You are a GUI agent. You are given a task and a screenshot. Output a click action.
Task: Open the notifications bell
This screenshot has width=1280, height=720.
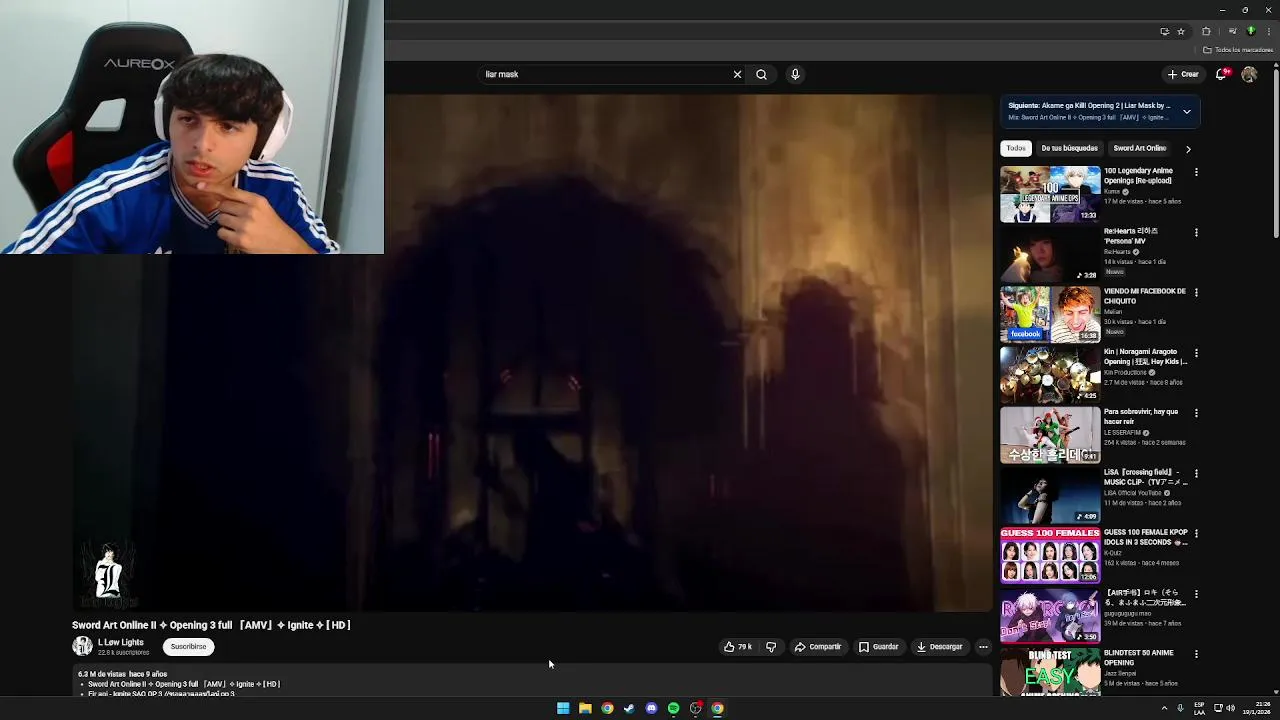click(1221, 74)
